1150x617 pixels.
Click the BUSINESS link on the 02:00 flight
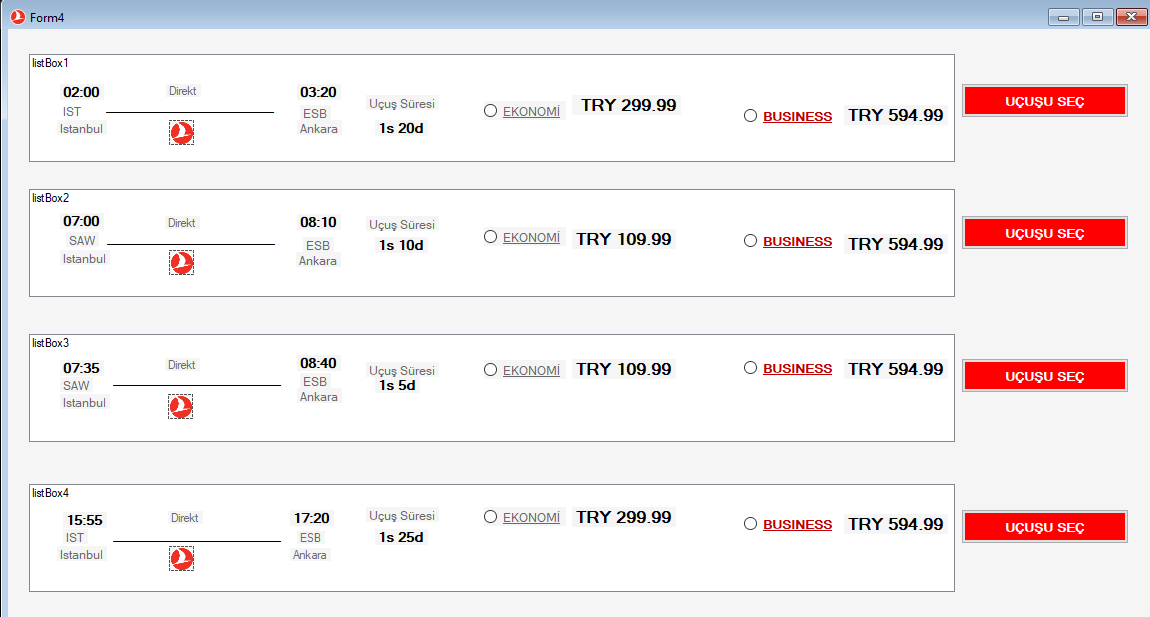point(797,116)
